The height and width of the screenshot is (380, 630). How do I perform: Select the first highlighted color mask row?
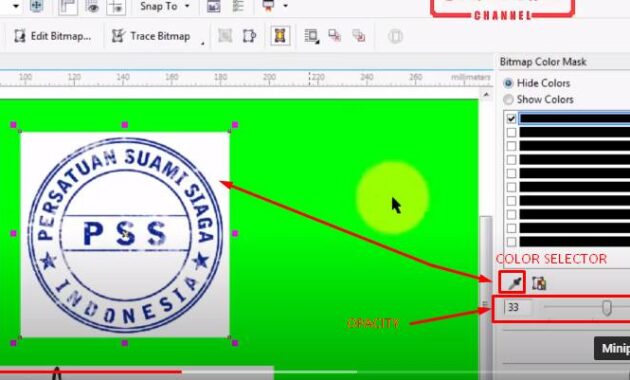coord(575,118)
